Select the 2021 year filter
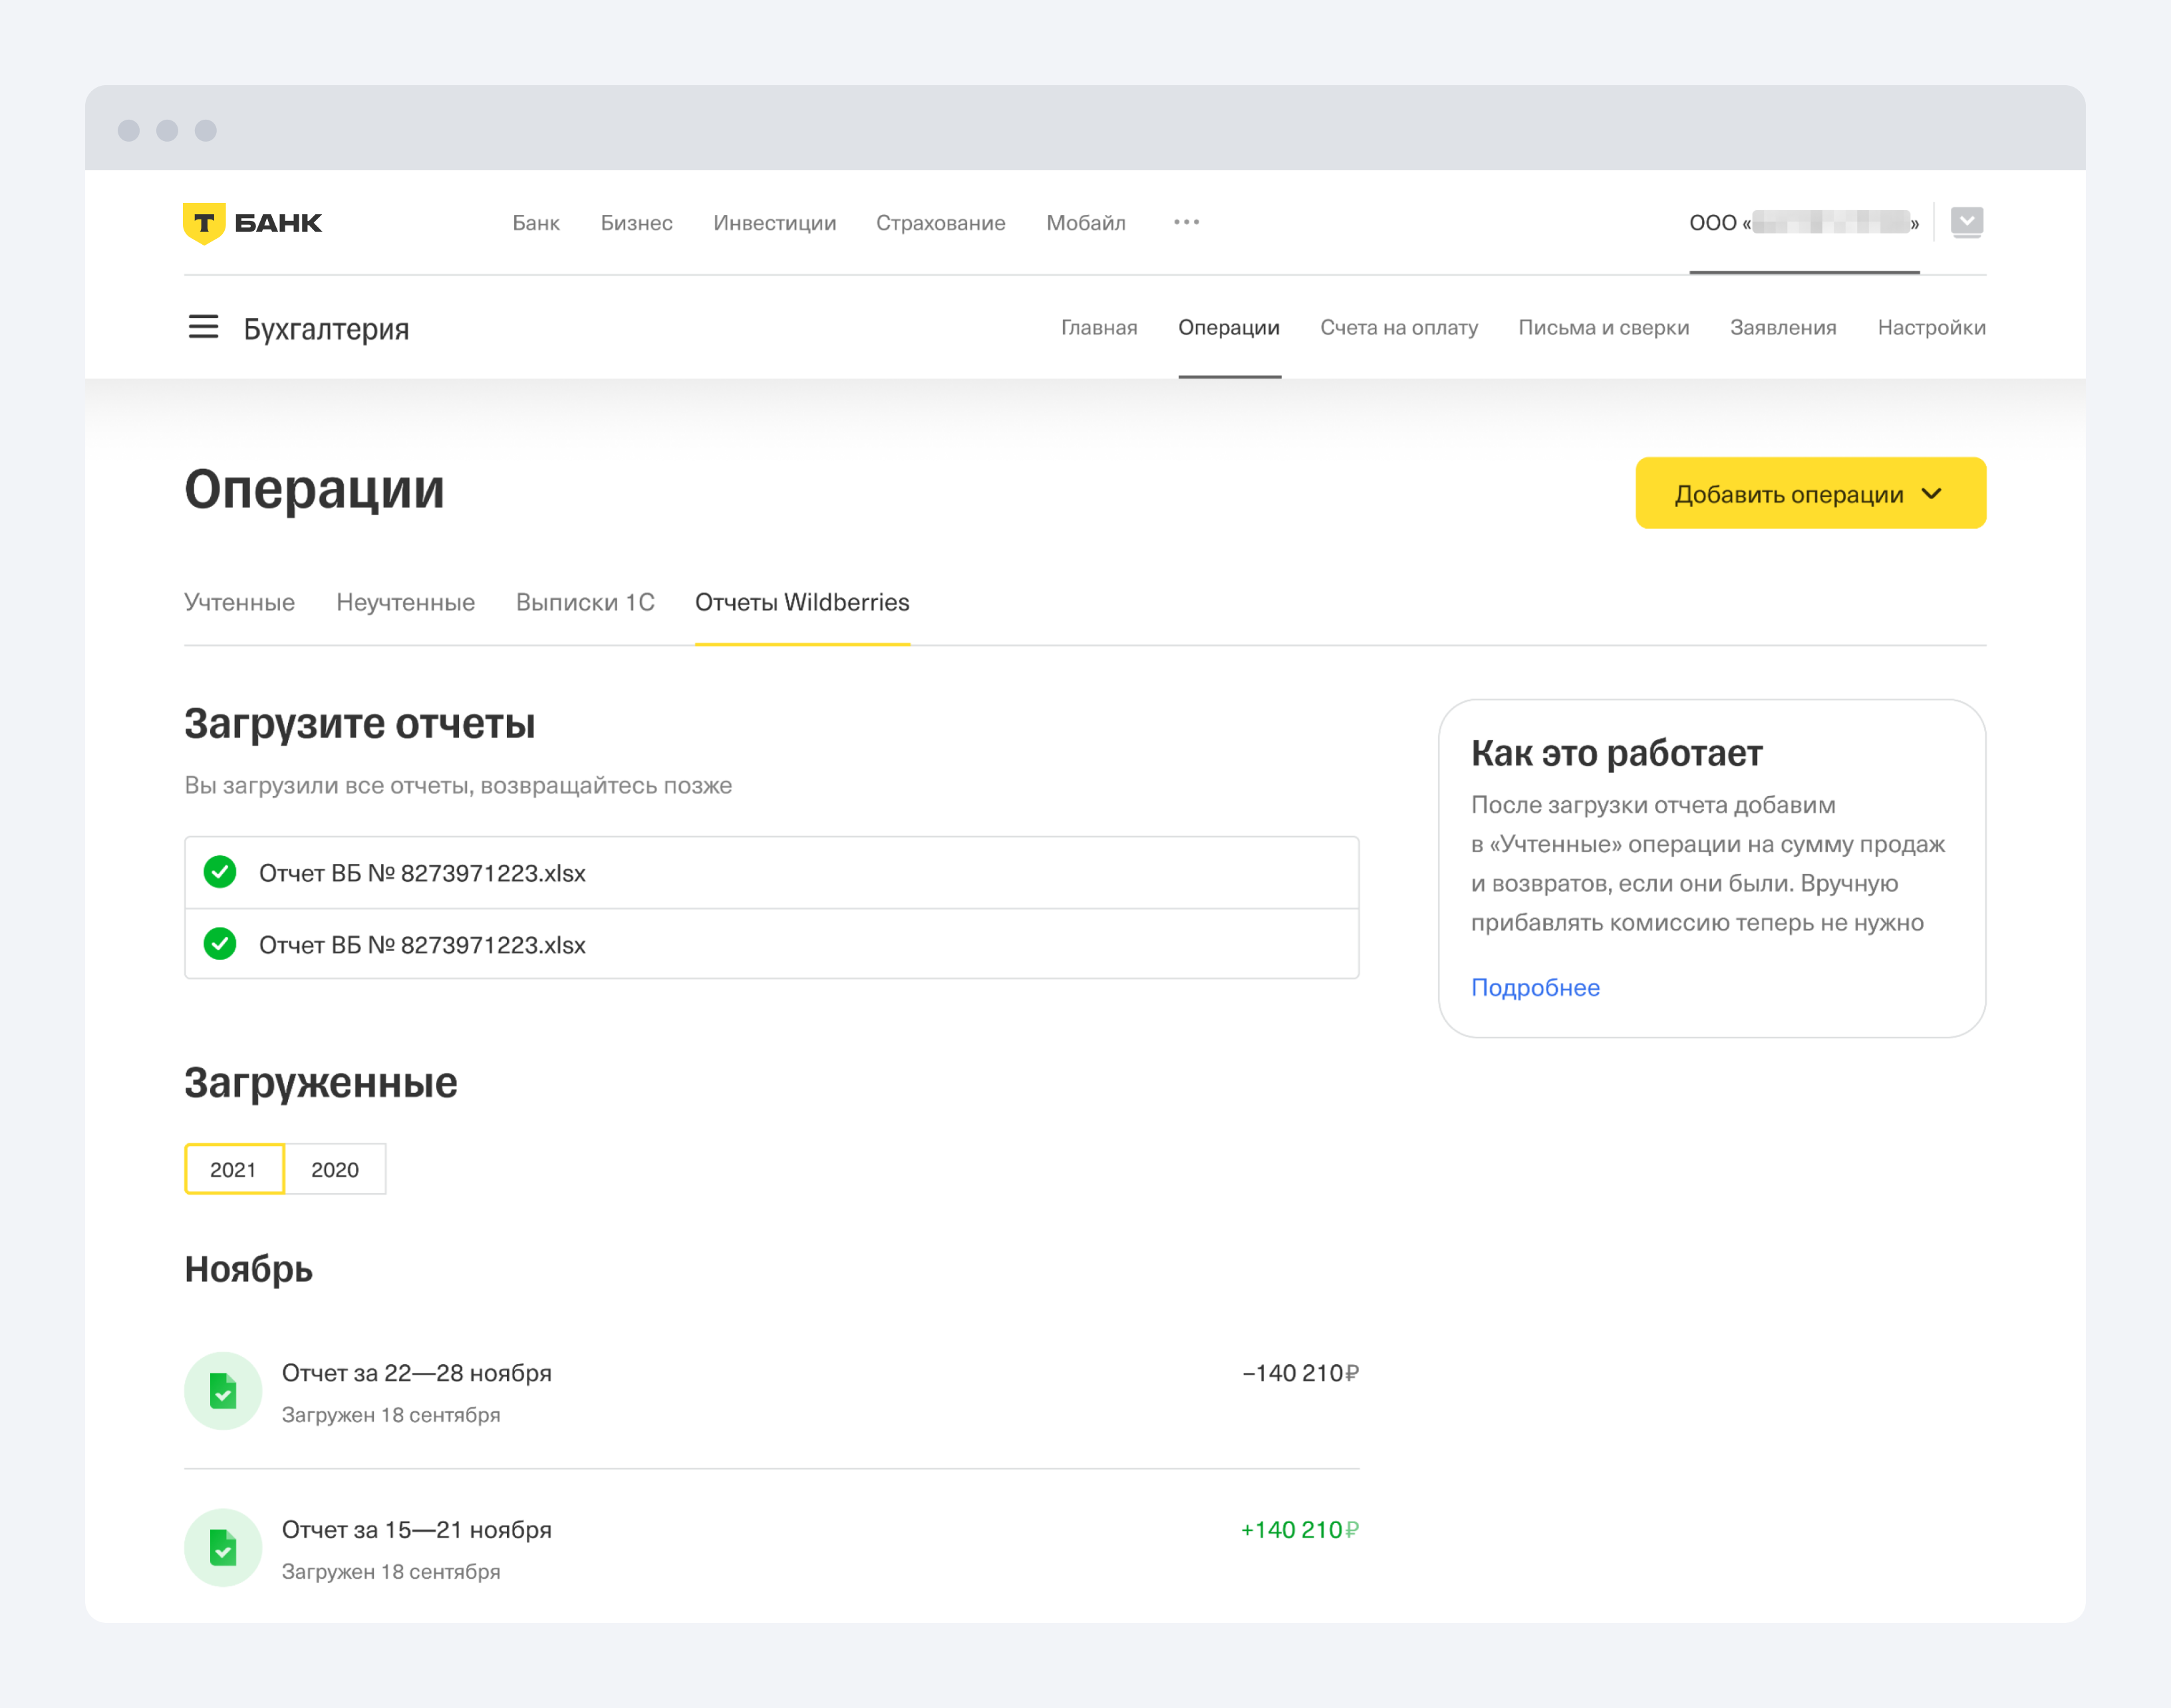The image size is (2171, 1708). [234, 1169]
